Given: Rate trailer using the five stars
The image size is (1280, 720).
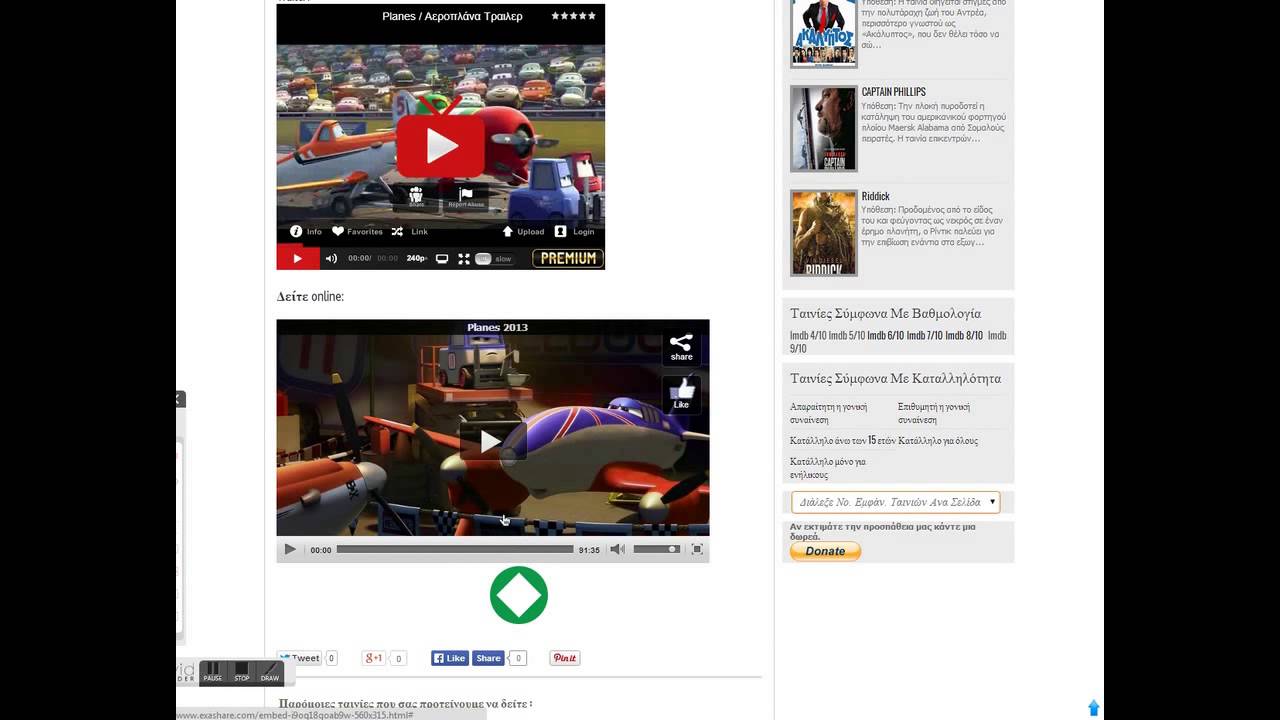Looking at the screenshot, I should coord(573,16).
